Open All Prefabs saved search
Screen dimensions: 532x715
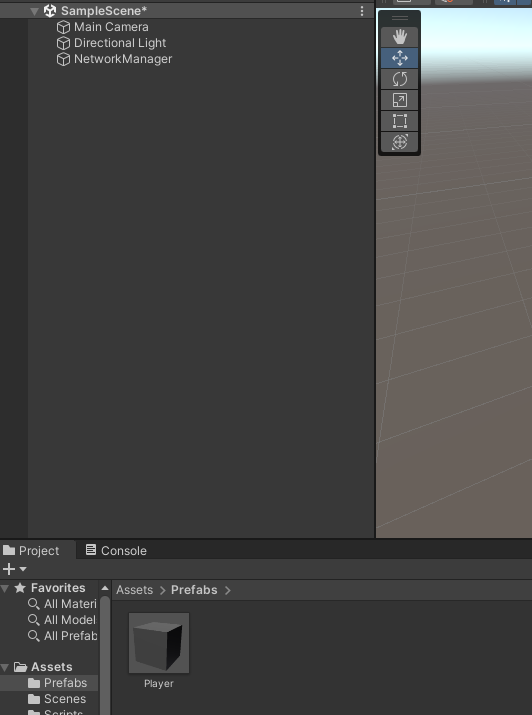[x=62, y=636]
